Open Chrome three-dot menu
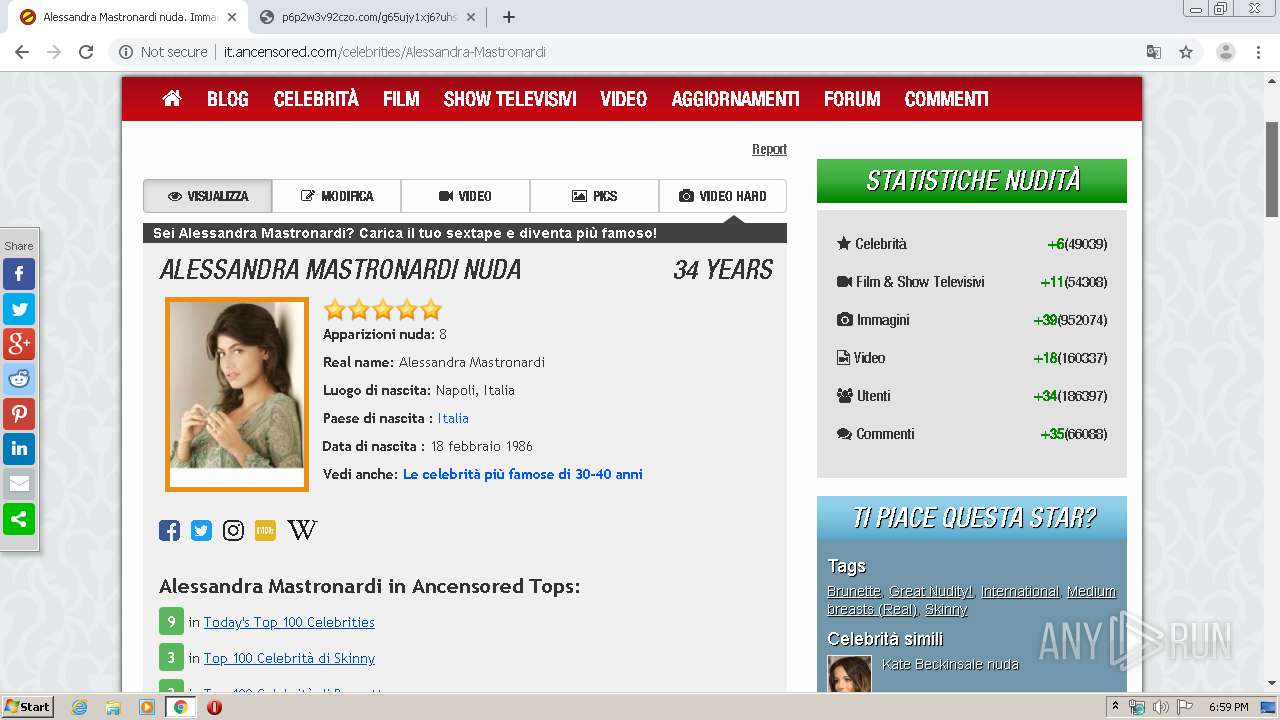Image resolution: width=1280 pixels, height=720 pixels. (x=1258, y=52)
